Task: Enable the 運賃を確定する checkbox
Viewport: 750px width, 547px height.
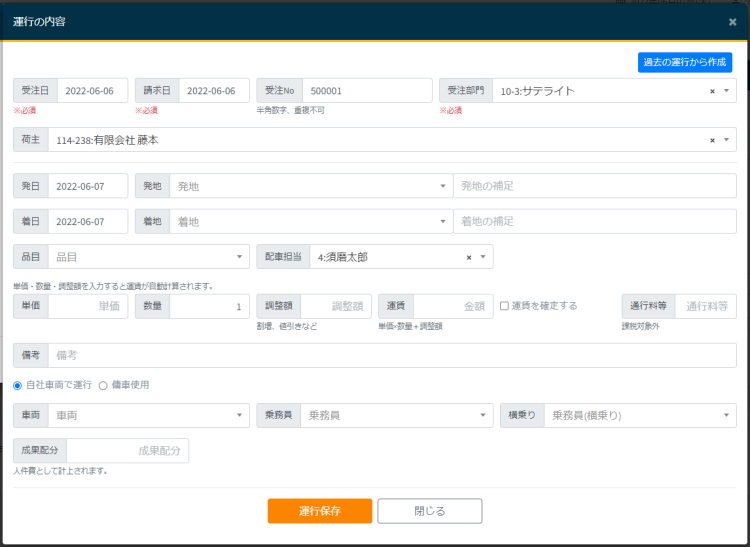Action: pos(505,306)
